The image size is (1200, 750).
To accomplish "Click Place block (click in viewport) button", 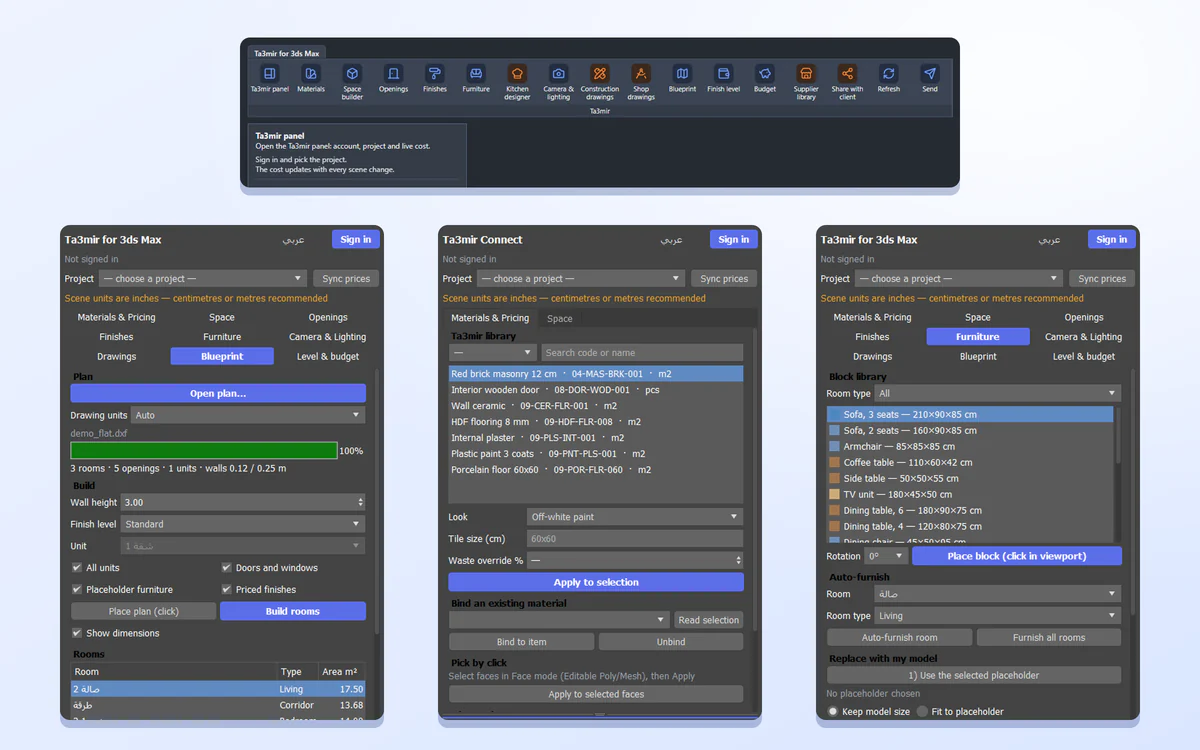I will click(1017, 556).
